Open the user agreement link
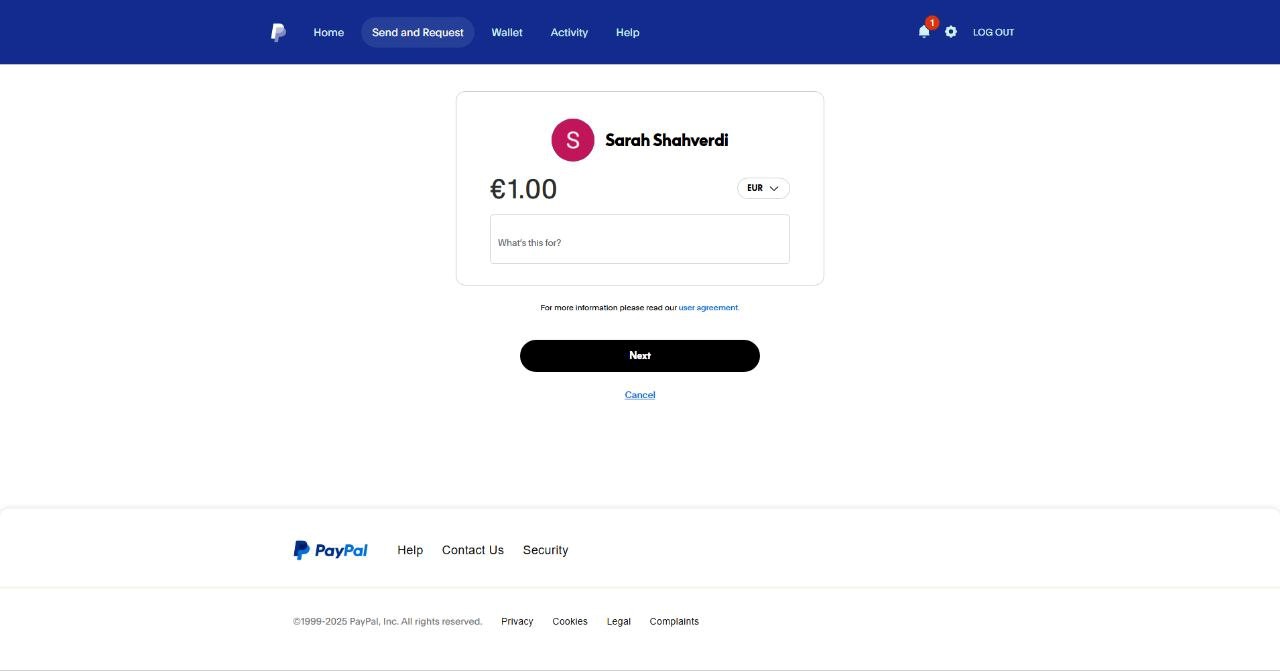 pyautogui.click(x=709, y=308)
